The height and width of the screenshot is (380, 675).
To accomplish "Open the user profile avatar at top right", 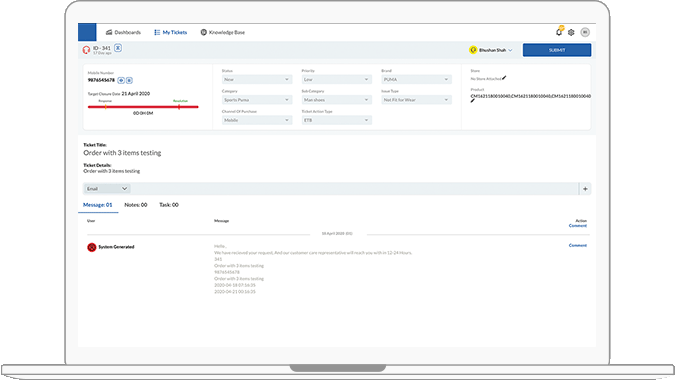I will [585, 32].
